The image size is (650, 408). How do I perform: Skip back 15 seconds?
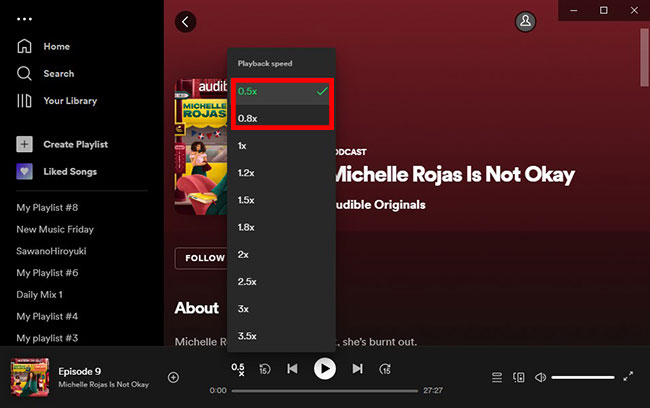point(264,369)
